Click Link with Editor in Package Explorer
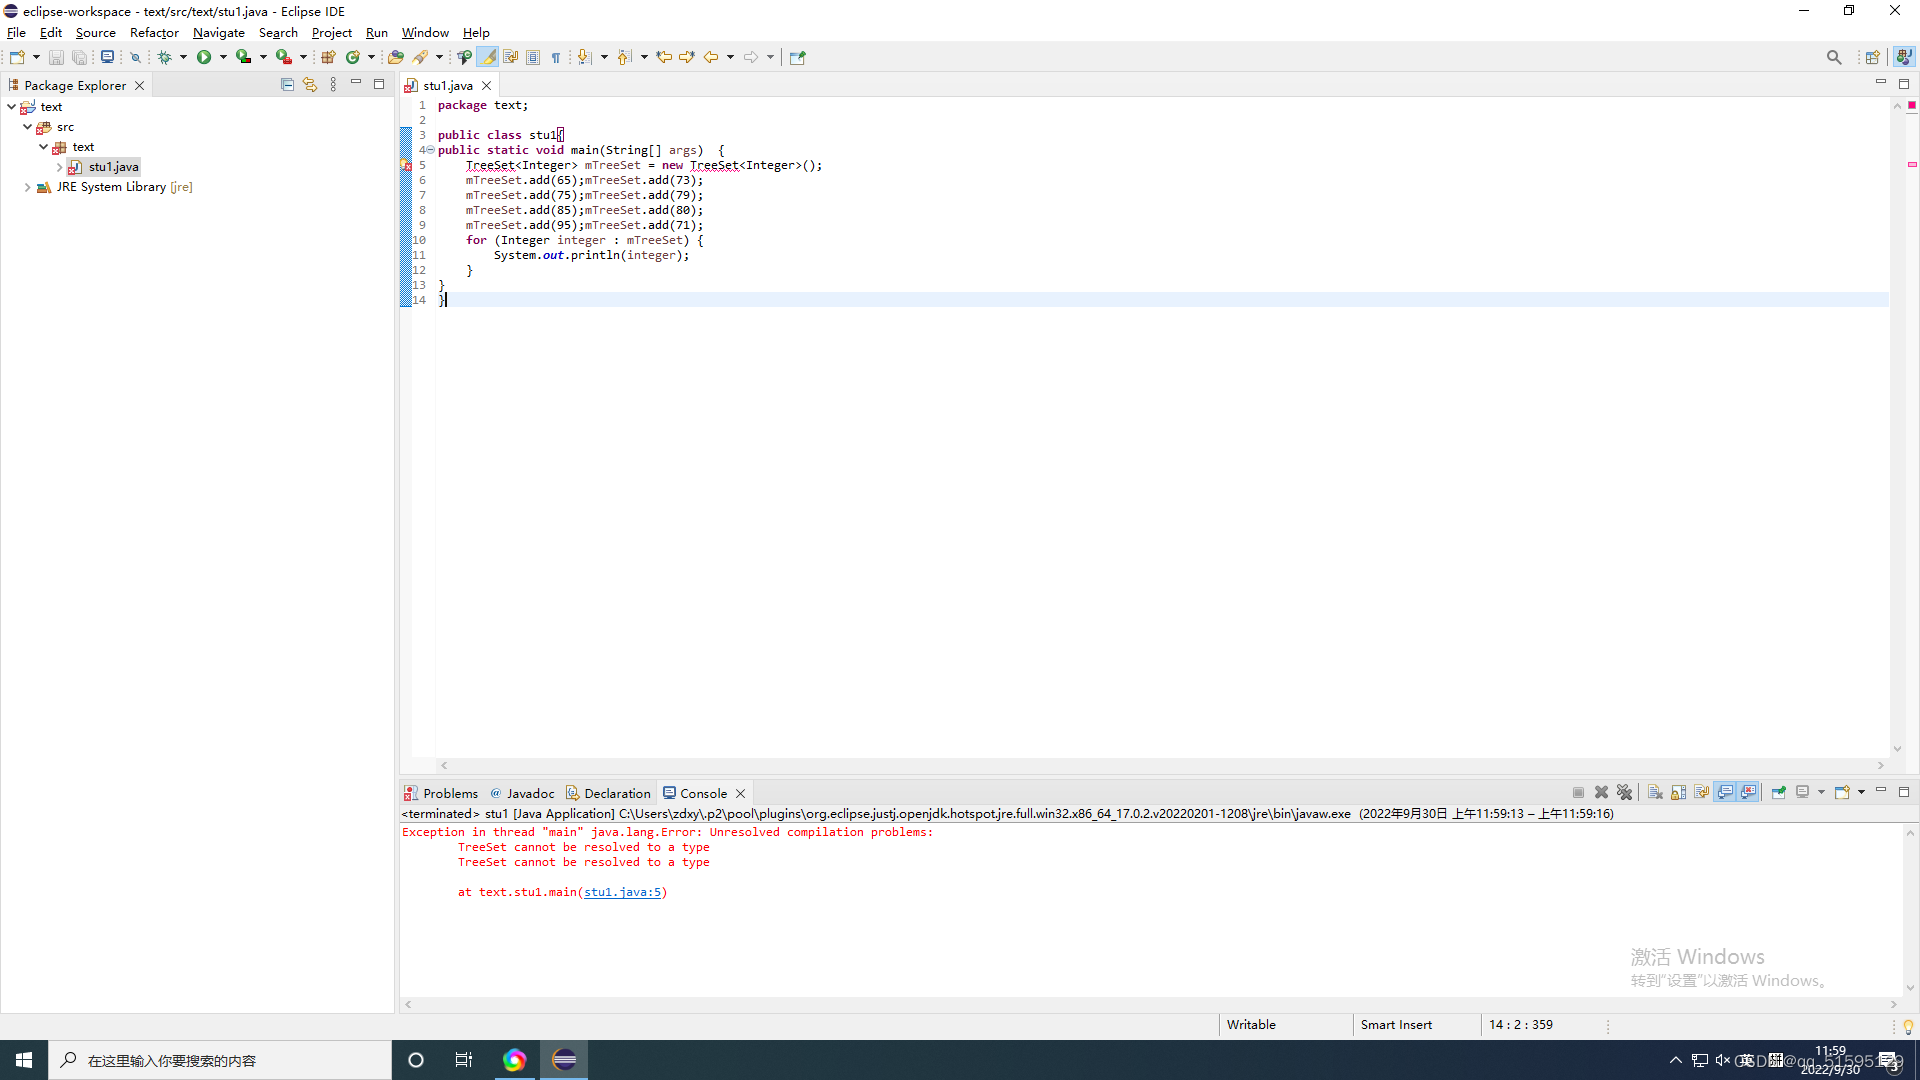The height and width of the screenshot is (1080, 1920). pyautogui.click(x=310, y=85)
